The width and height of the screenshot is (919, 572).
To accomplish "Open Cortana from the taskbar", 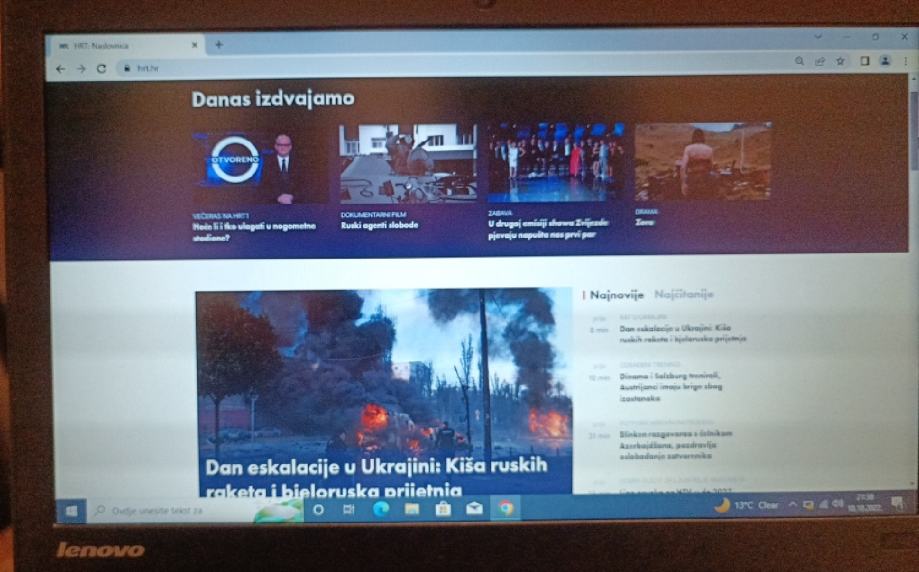I will 318,510.
